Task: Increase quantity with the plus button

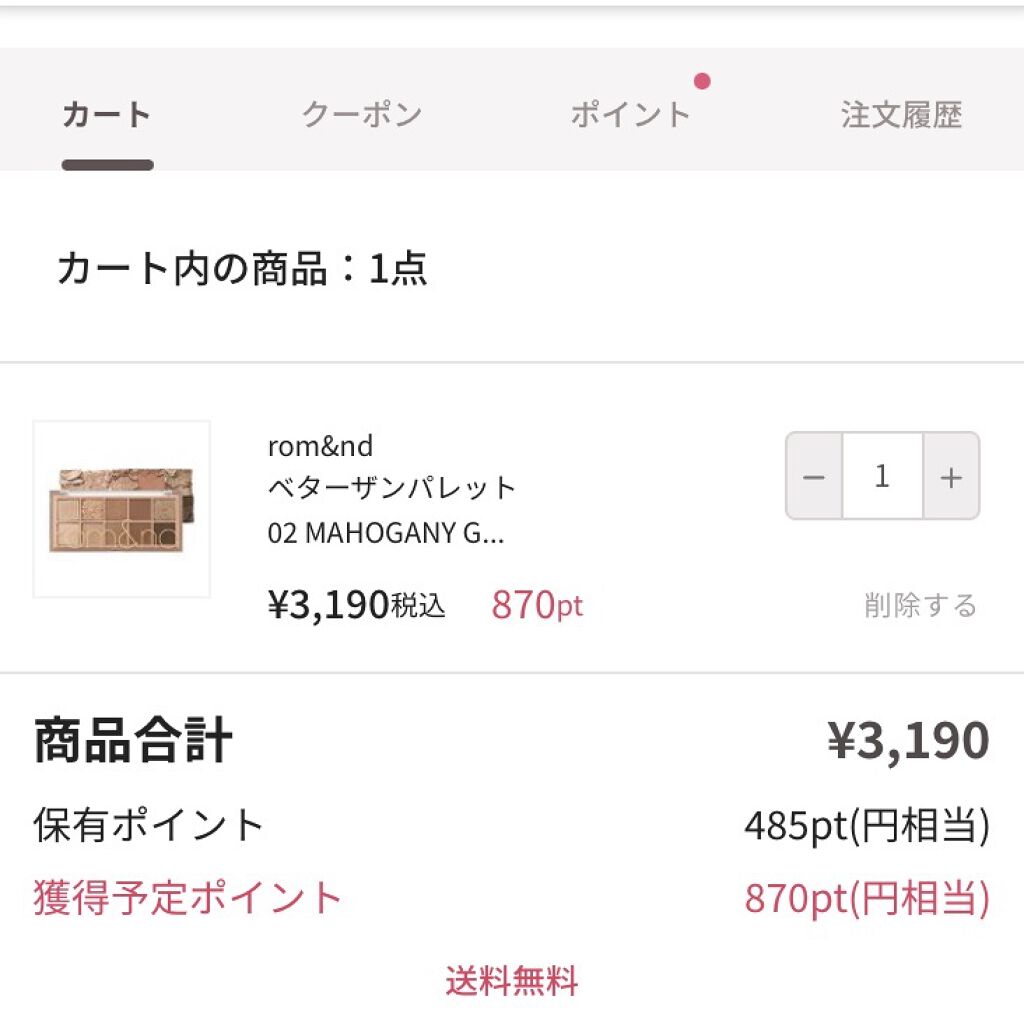Action: pos(951,477)
